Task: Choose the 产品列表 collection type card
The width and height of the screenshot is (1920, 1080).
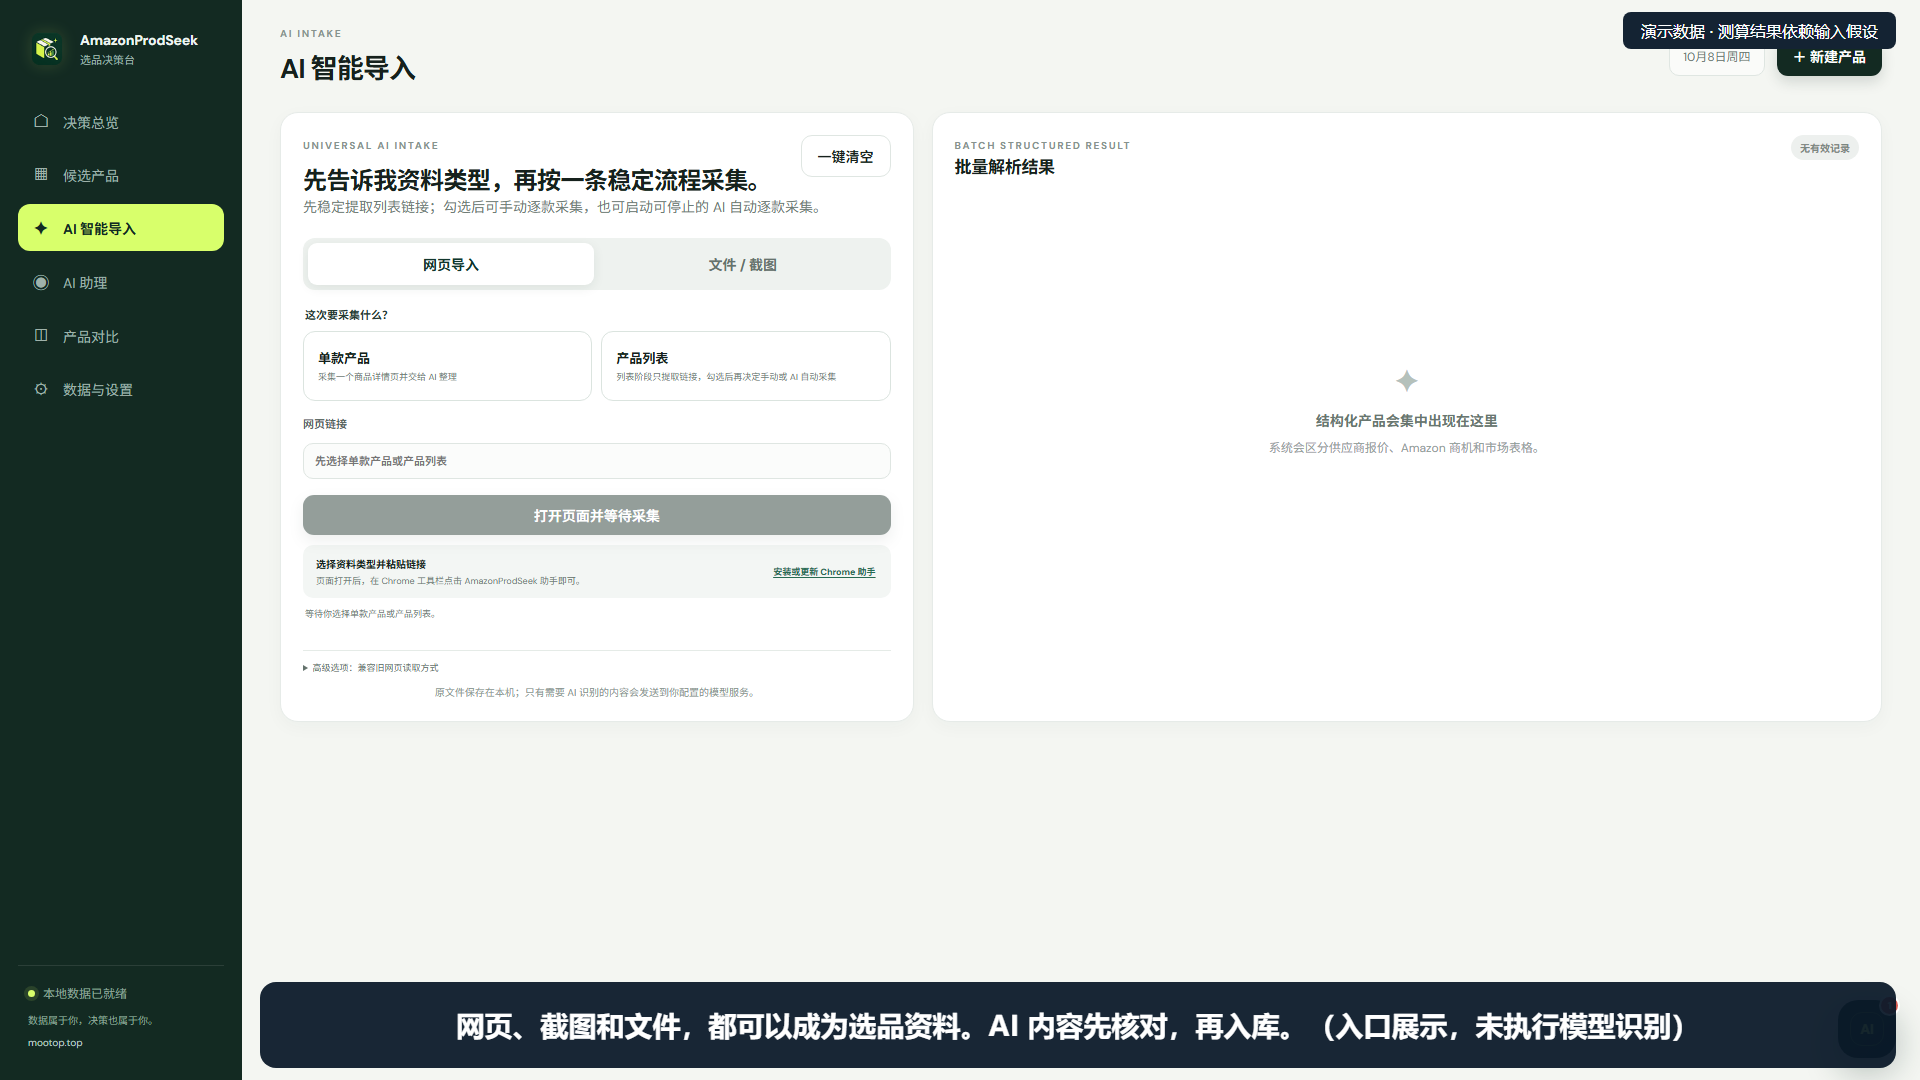Action: tap(745, 366)
